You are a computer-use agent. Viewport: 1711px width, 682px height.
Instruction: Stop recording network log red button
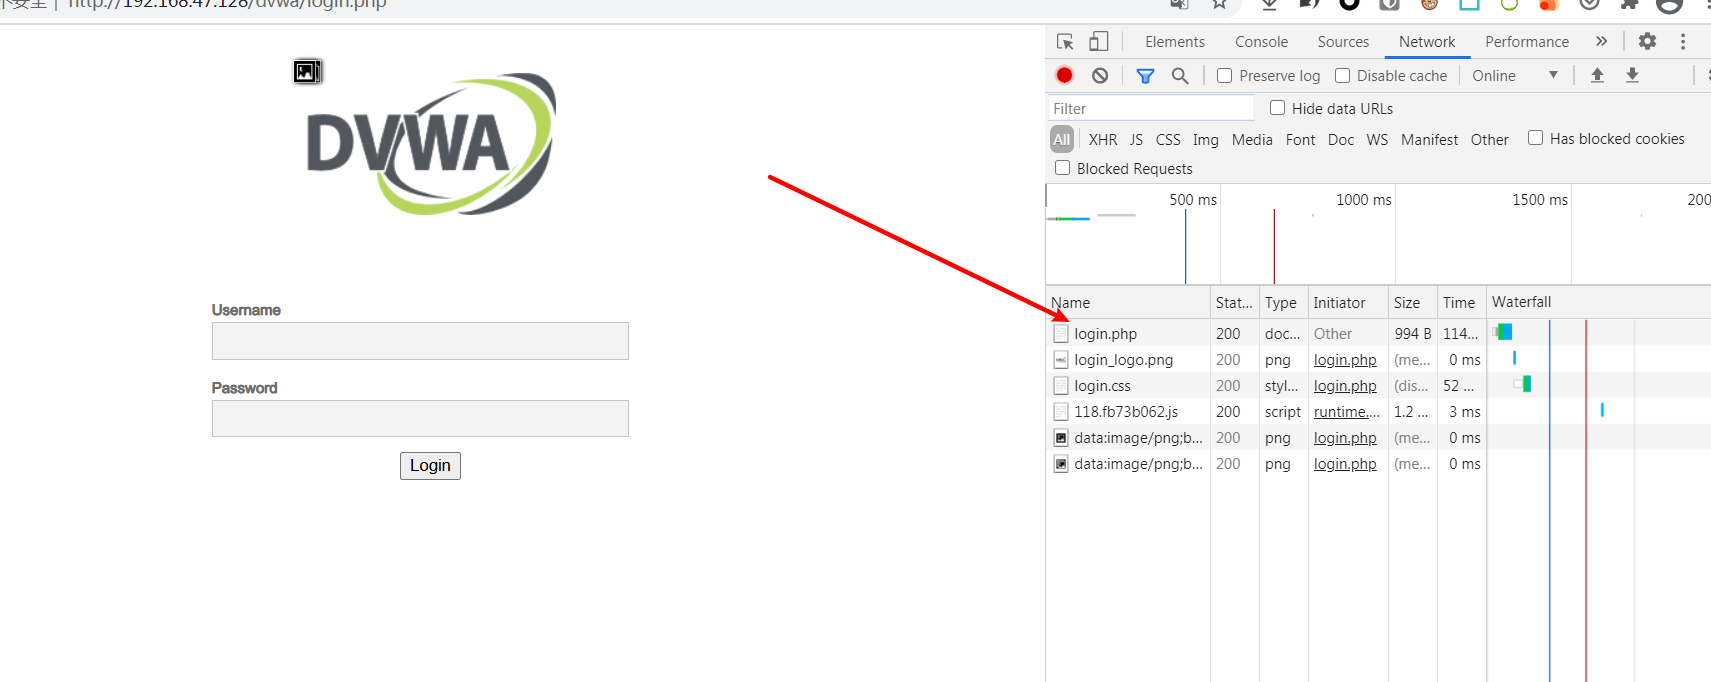[x=1064, y=75]
